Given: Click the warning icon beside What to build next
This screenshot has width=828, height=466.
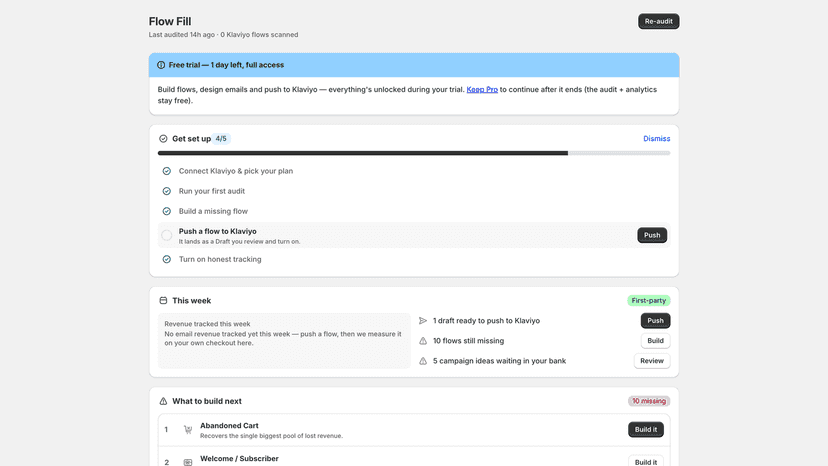Looking at the screenshot, I should [163, 401].
